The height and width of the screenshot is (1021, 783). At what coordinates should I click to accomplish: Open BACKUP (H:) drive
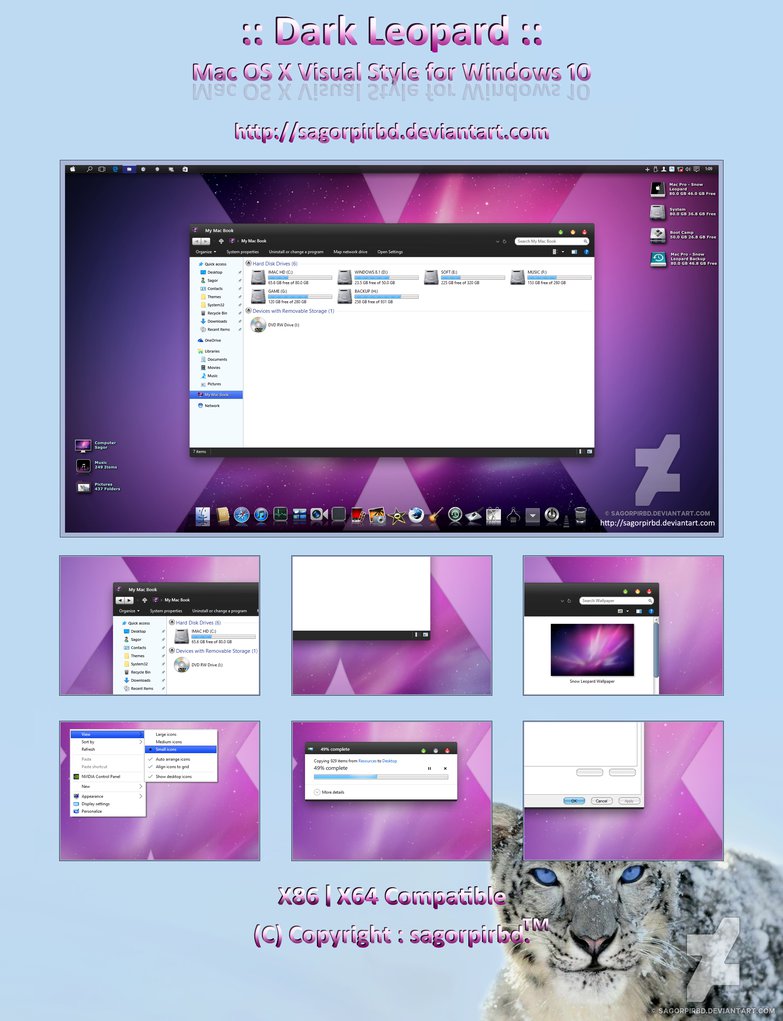[378, 297]
